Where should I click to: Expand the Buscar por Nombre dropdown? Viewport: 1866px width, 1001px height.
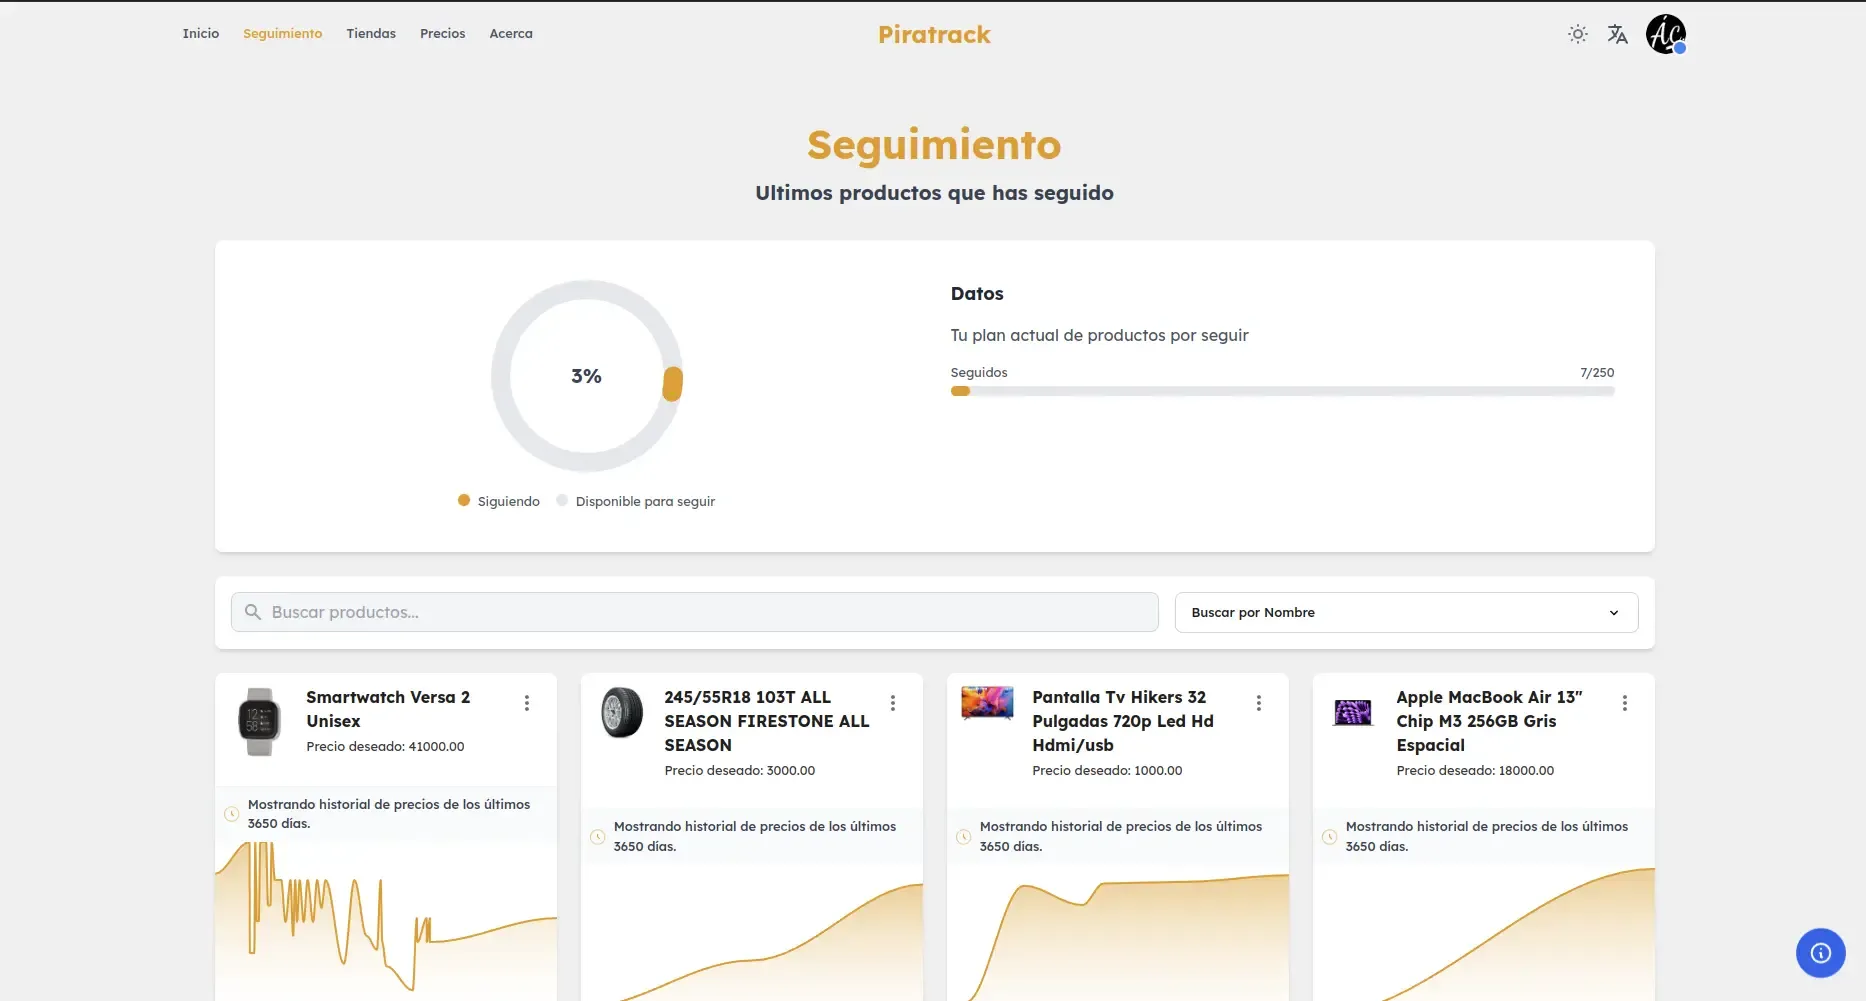click(x=1406, y=612)
